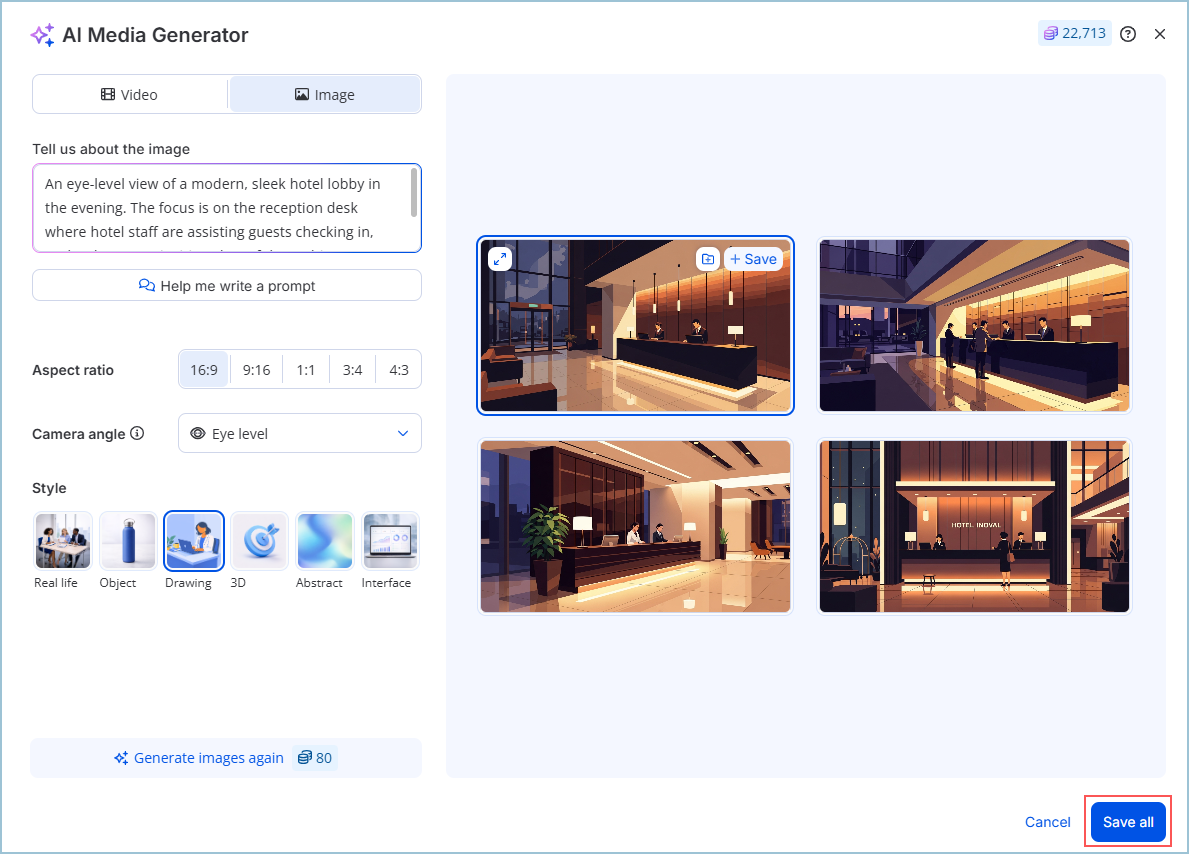Select the Interface style icon
Viewport: 1189px width, 854px height.
390,541
